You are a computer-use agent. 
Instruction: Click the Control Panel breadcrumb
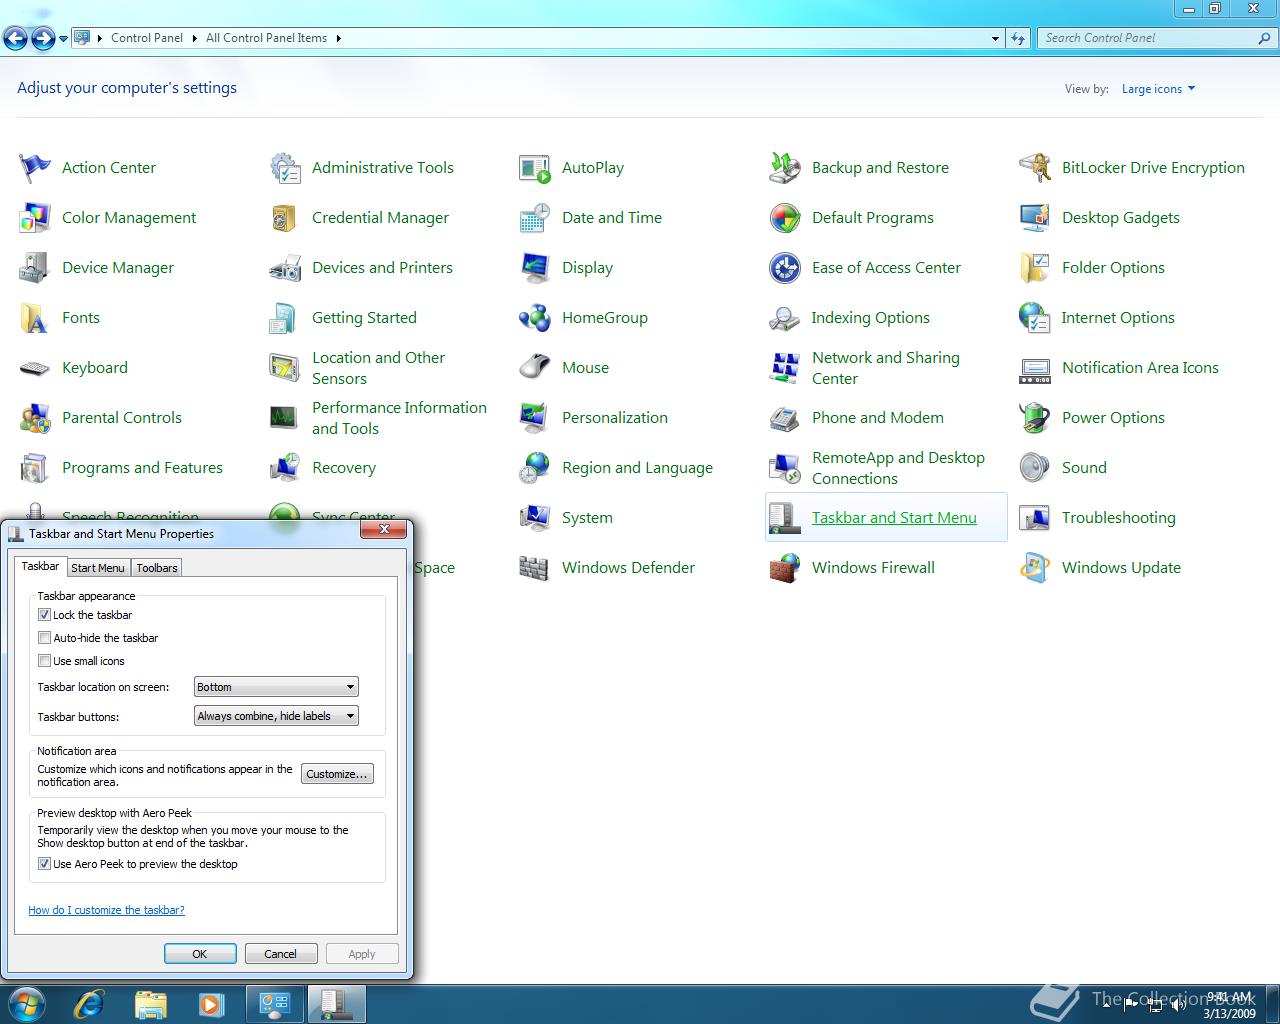click(147, 38)
